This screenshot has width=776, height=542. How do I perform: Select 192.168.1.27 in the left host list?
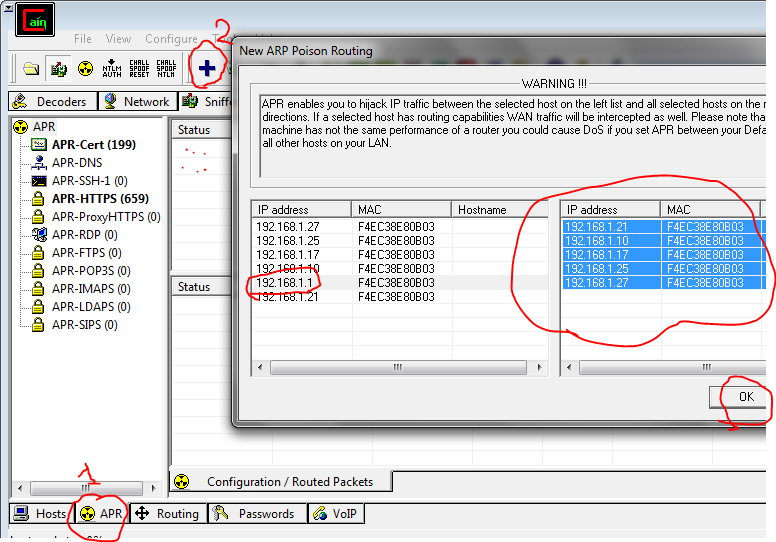(399, 227)
